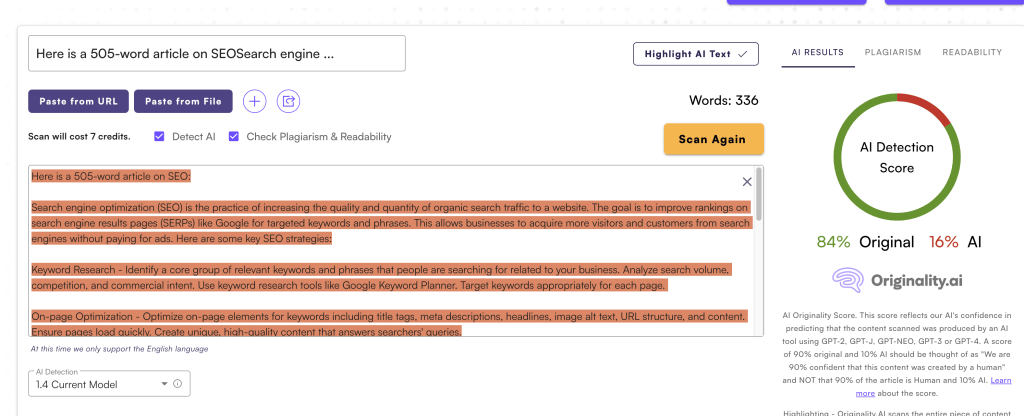Screen dimensions: 1024x416
Task: Click the Originality.ai brain logo
Action: click(x=848, y=280)
